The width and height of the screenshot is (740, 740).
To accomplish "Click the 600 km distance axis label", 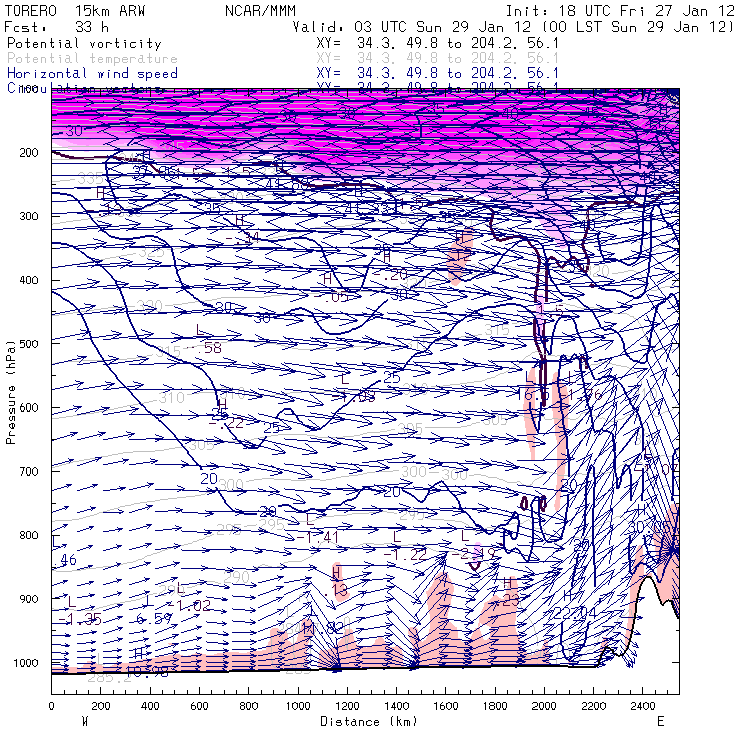I will (x=199, y=706).
